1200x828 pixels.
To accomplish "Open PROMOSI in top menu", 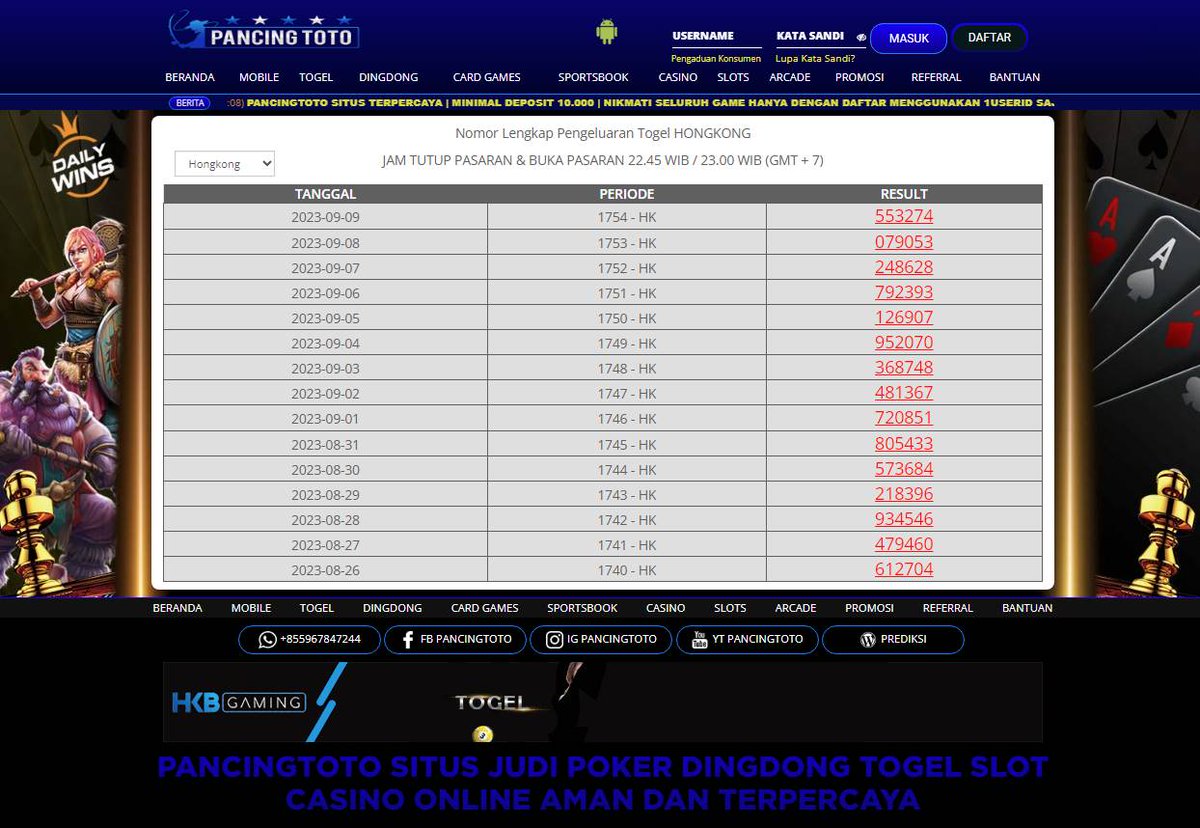I will click(x=860, y=77).
